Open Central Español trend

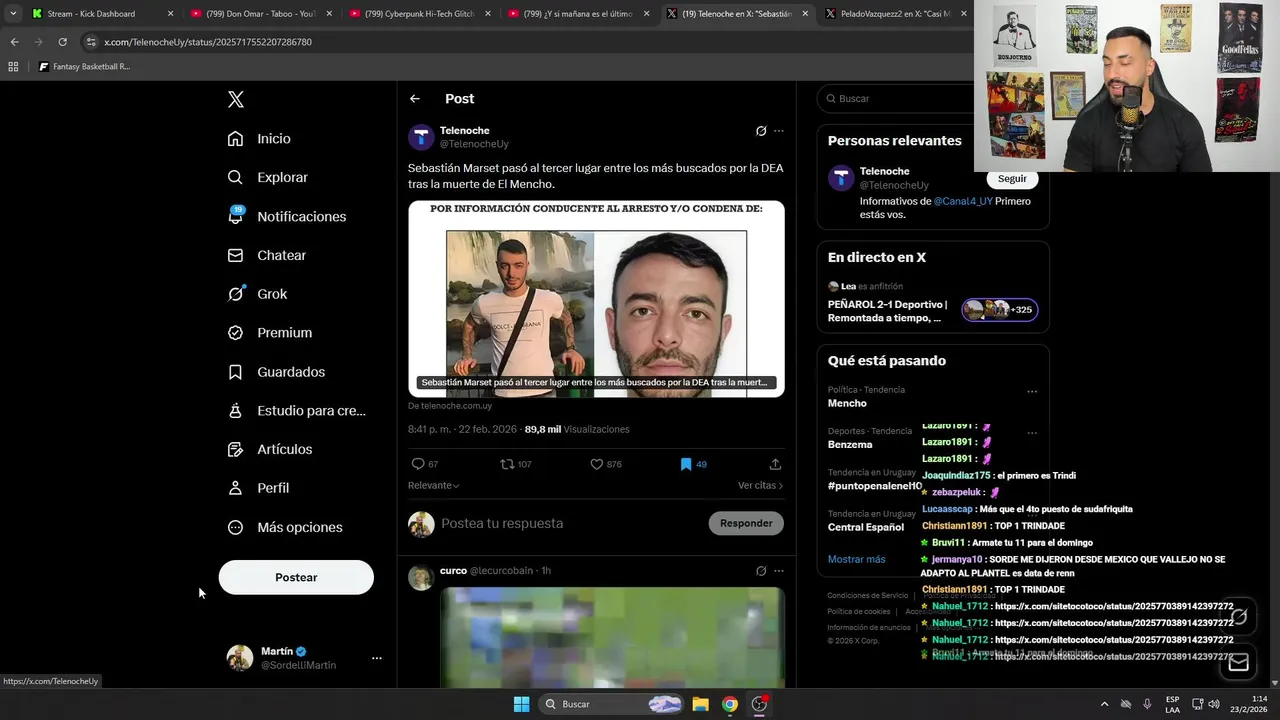pyautogui.click(x=865, y=527)
